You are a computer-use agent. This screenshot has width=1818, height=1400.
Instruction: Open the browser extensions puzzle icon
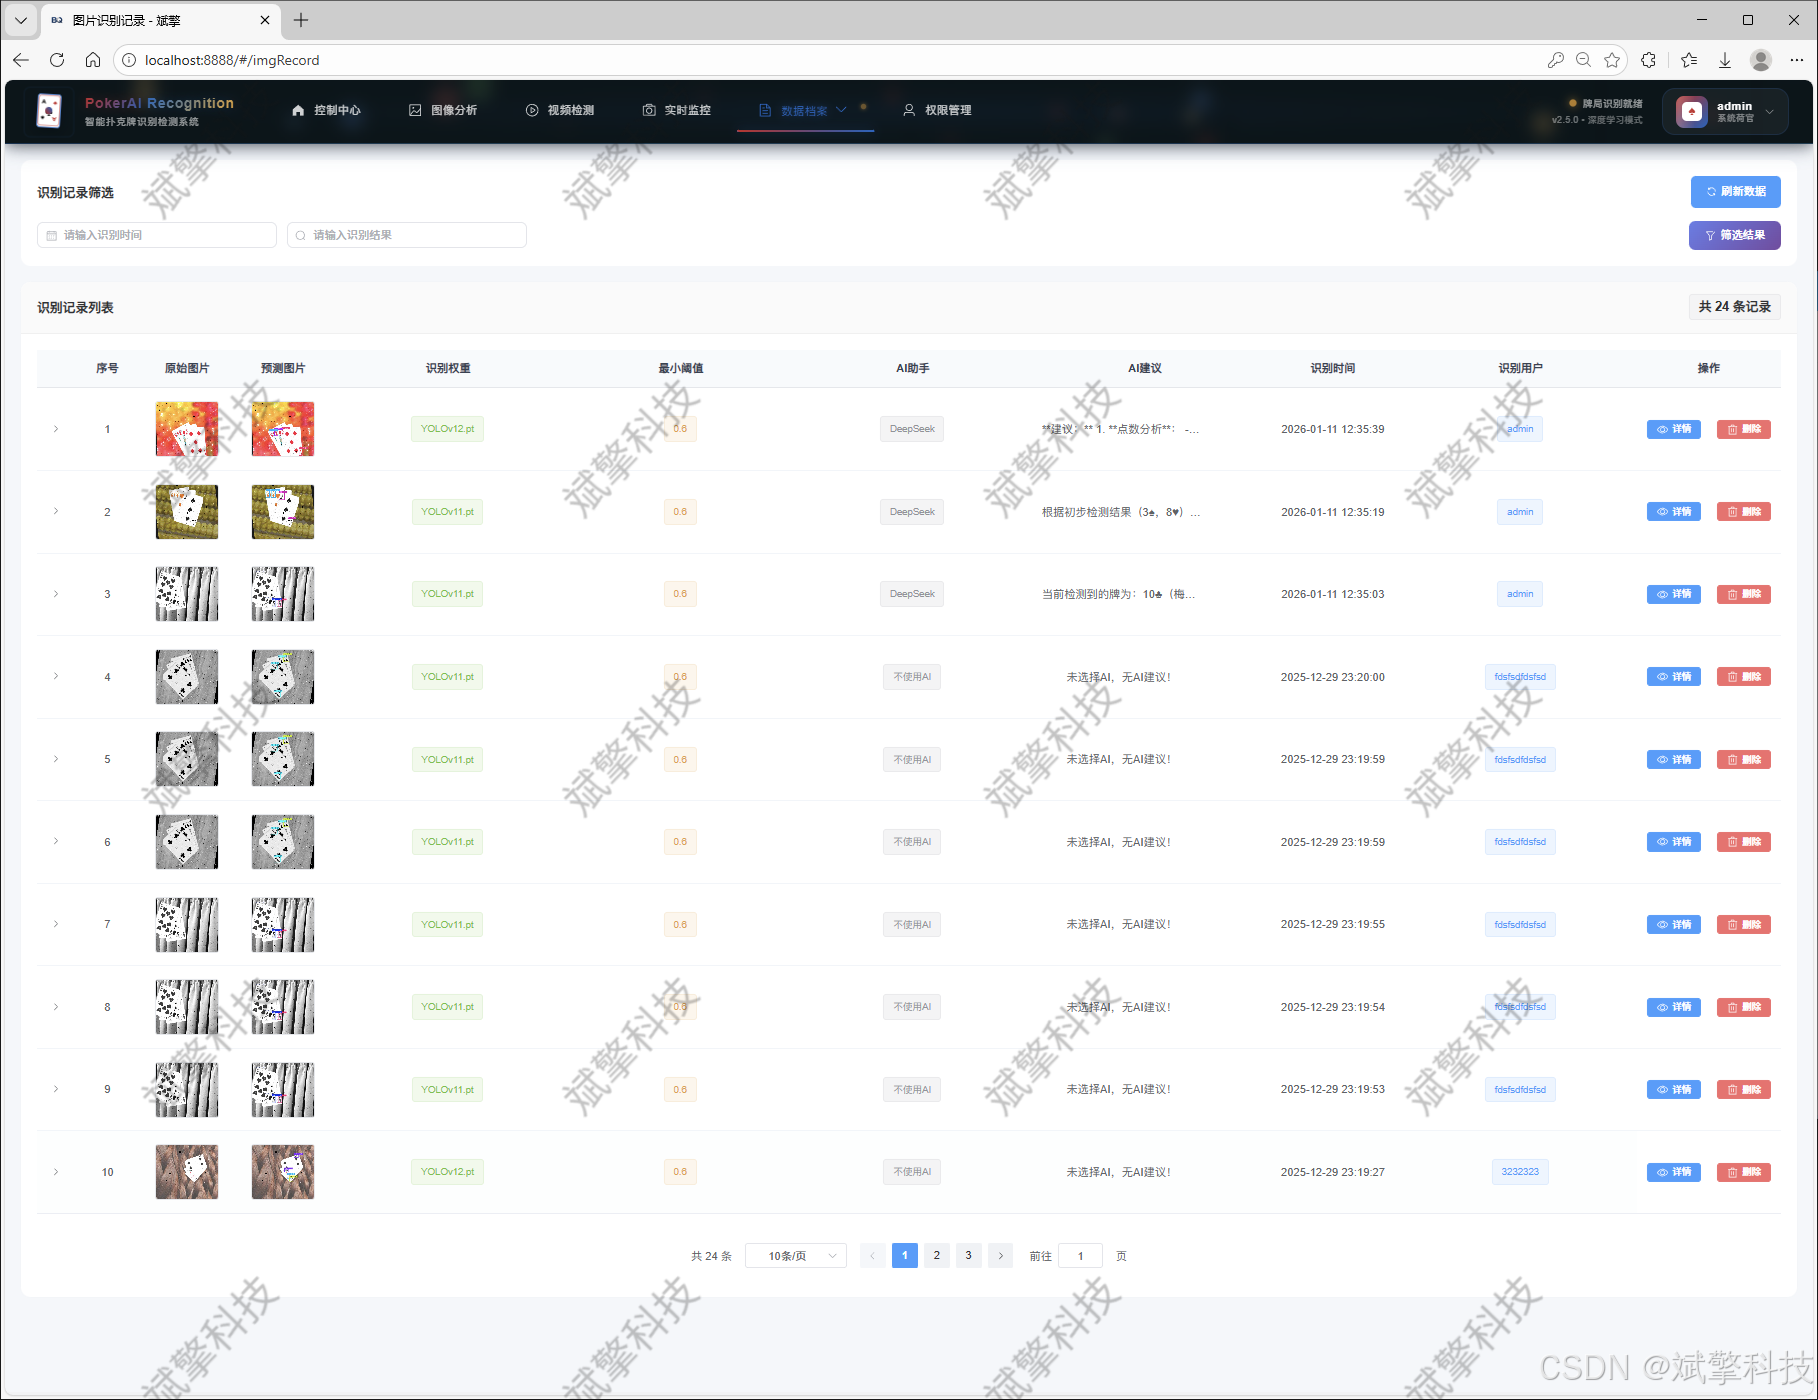(1649, 60)
